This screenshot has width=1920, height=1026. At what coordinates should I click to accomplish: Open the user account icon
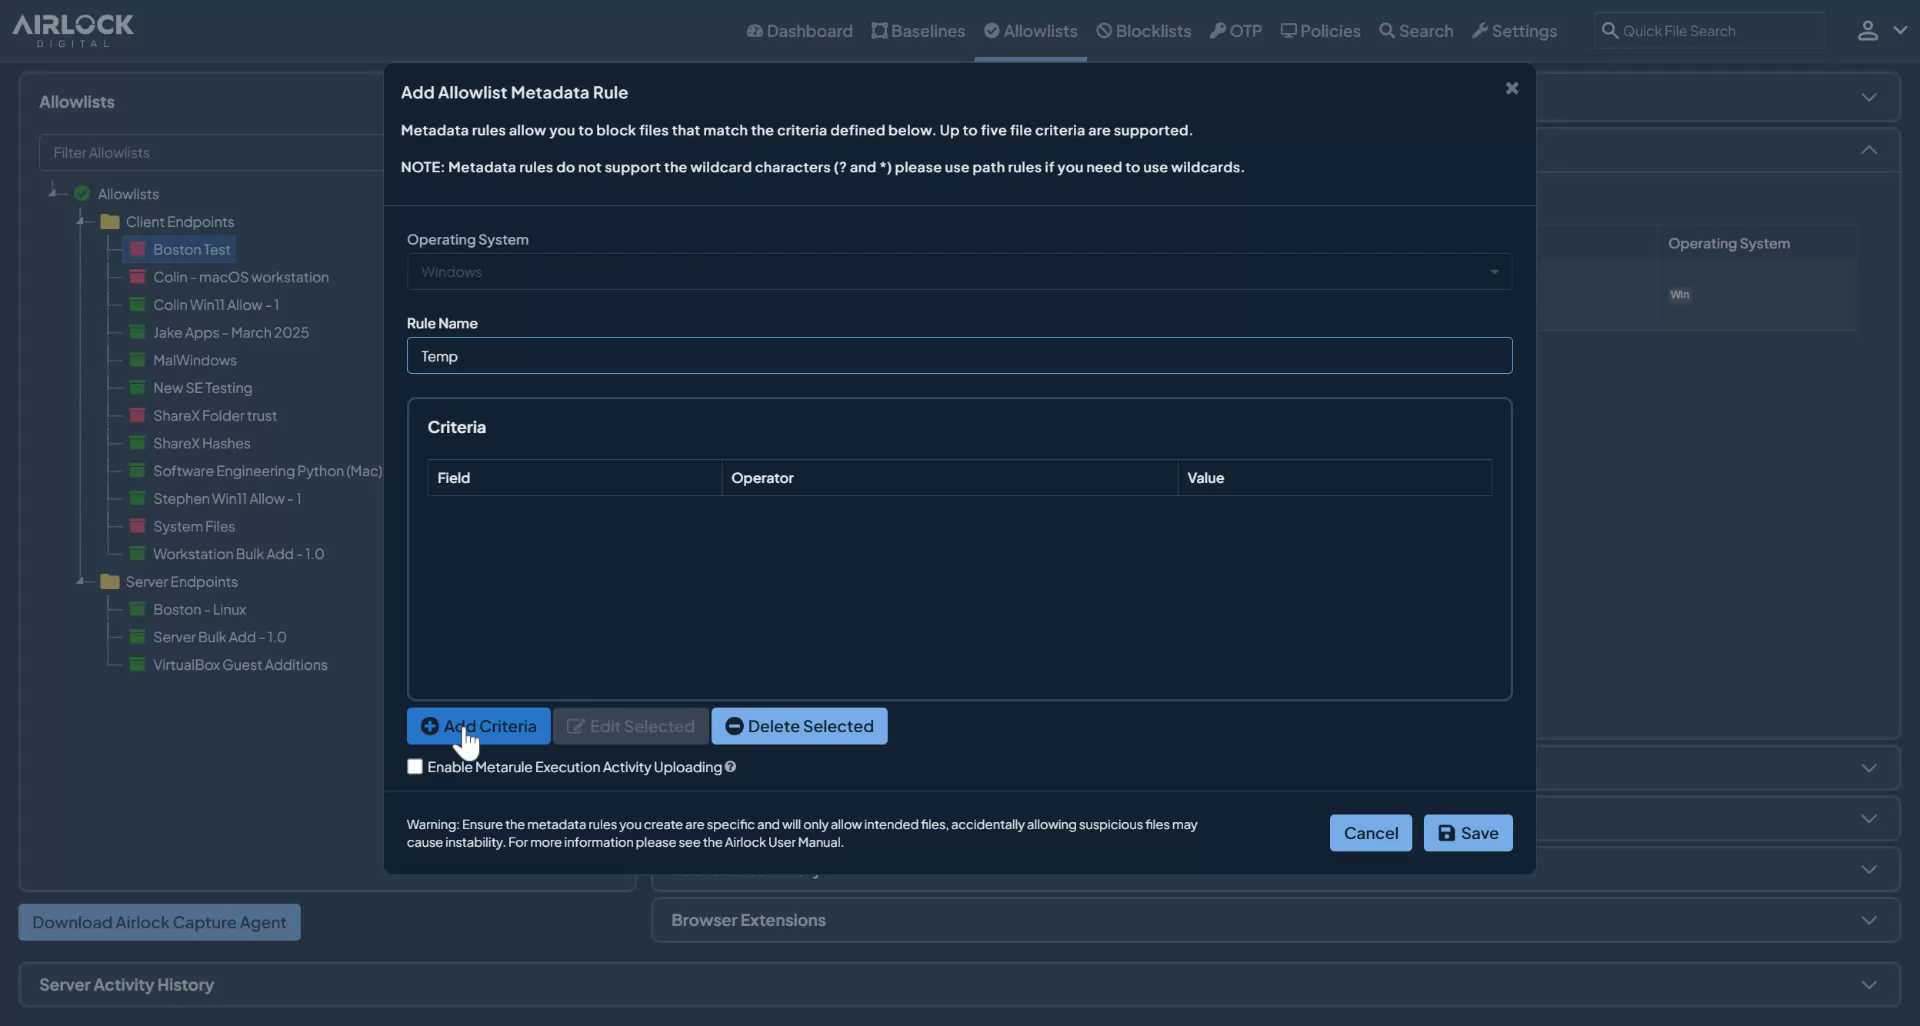coord(1869,30)
